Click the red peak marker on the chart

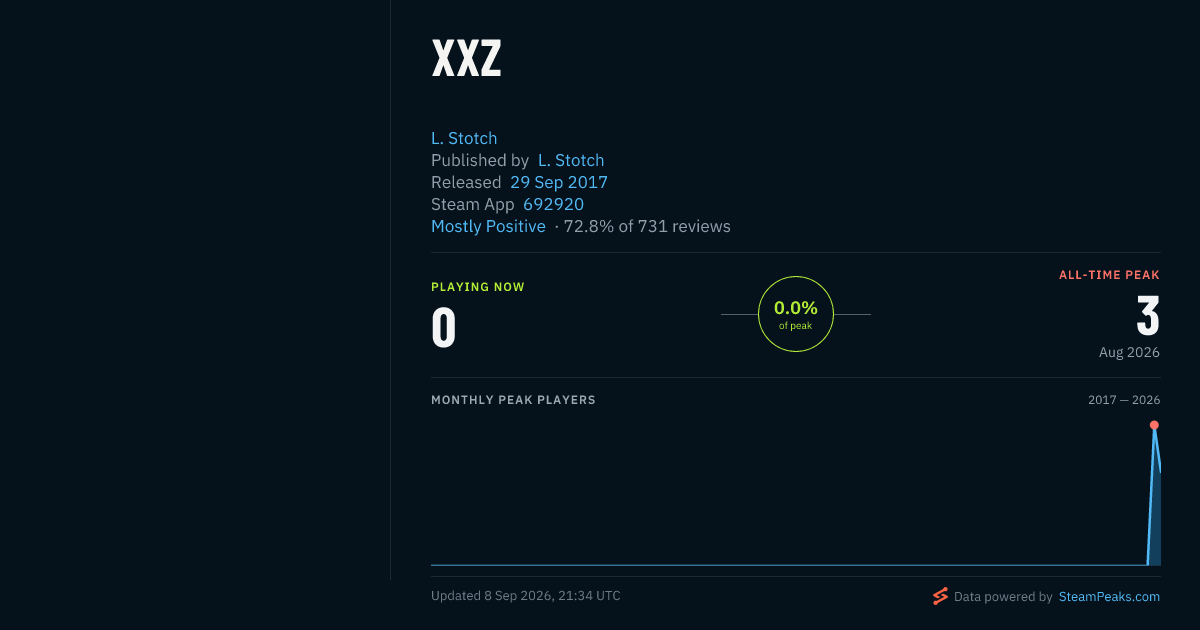1154,425
